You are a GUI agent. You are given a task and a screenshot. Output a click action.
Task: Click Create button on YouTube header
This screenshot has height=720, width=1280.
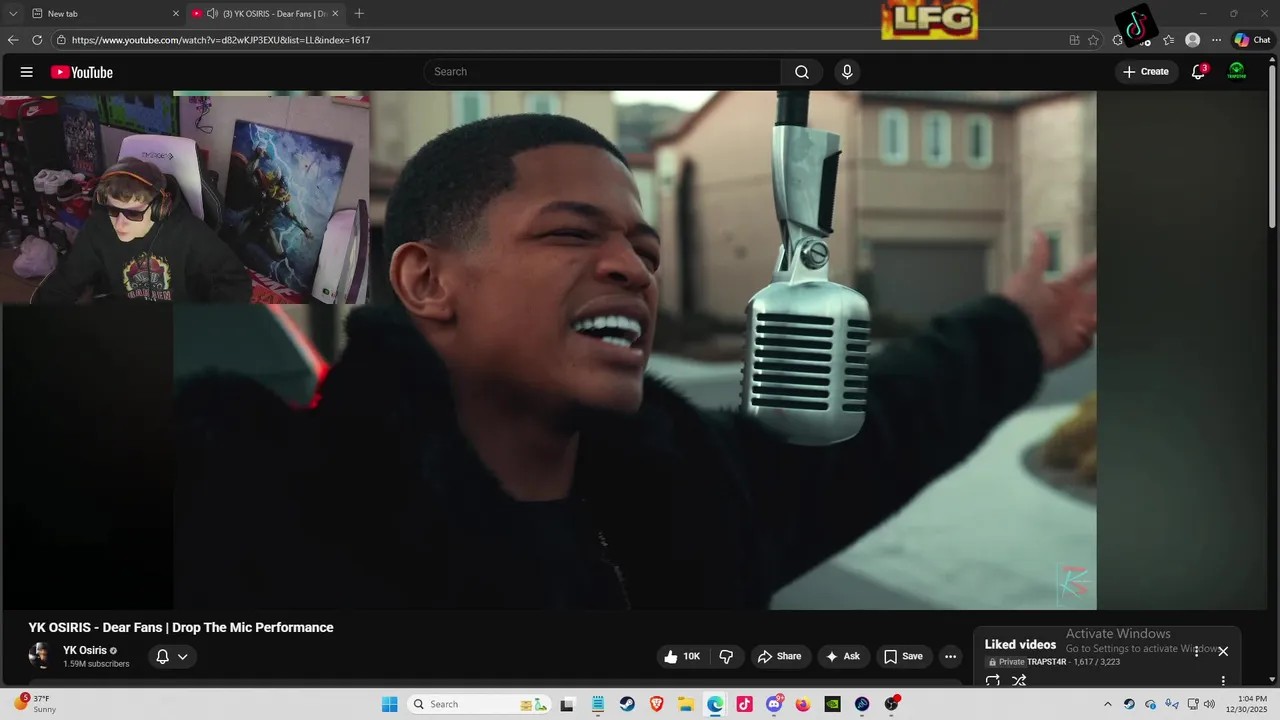[x=1146, y=72]
